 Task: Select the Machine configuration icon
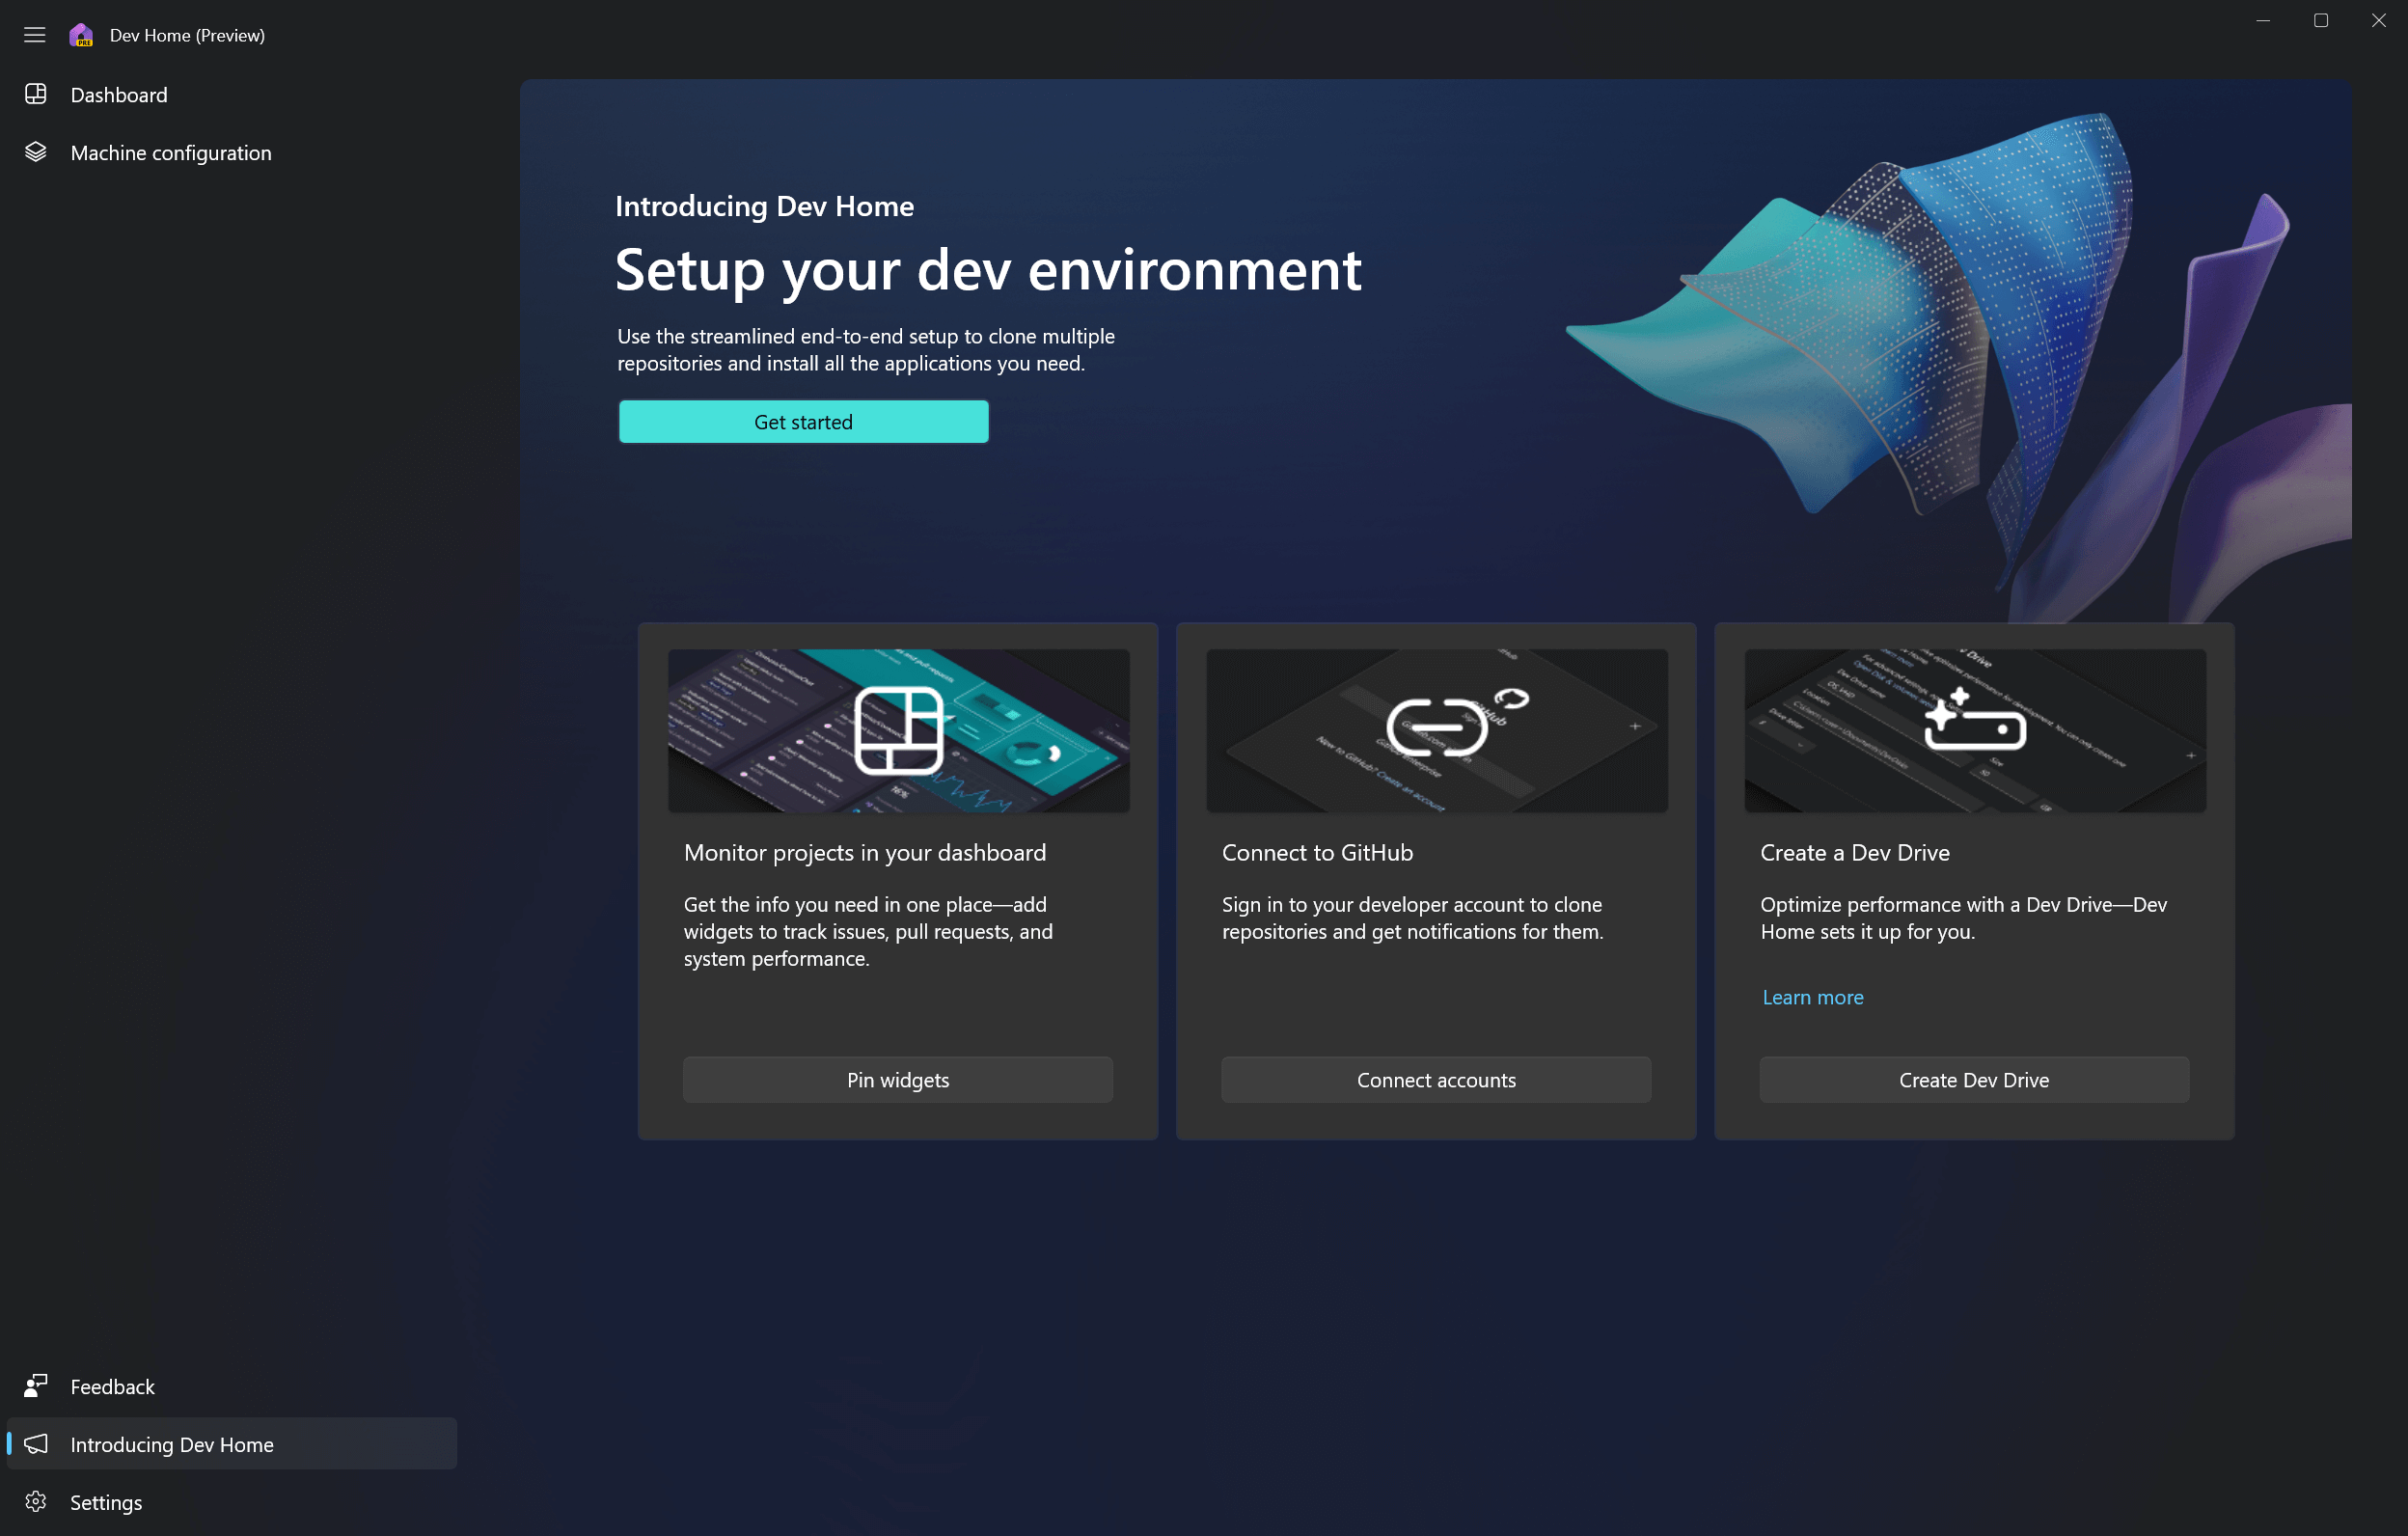click(37, 152)
